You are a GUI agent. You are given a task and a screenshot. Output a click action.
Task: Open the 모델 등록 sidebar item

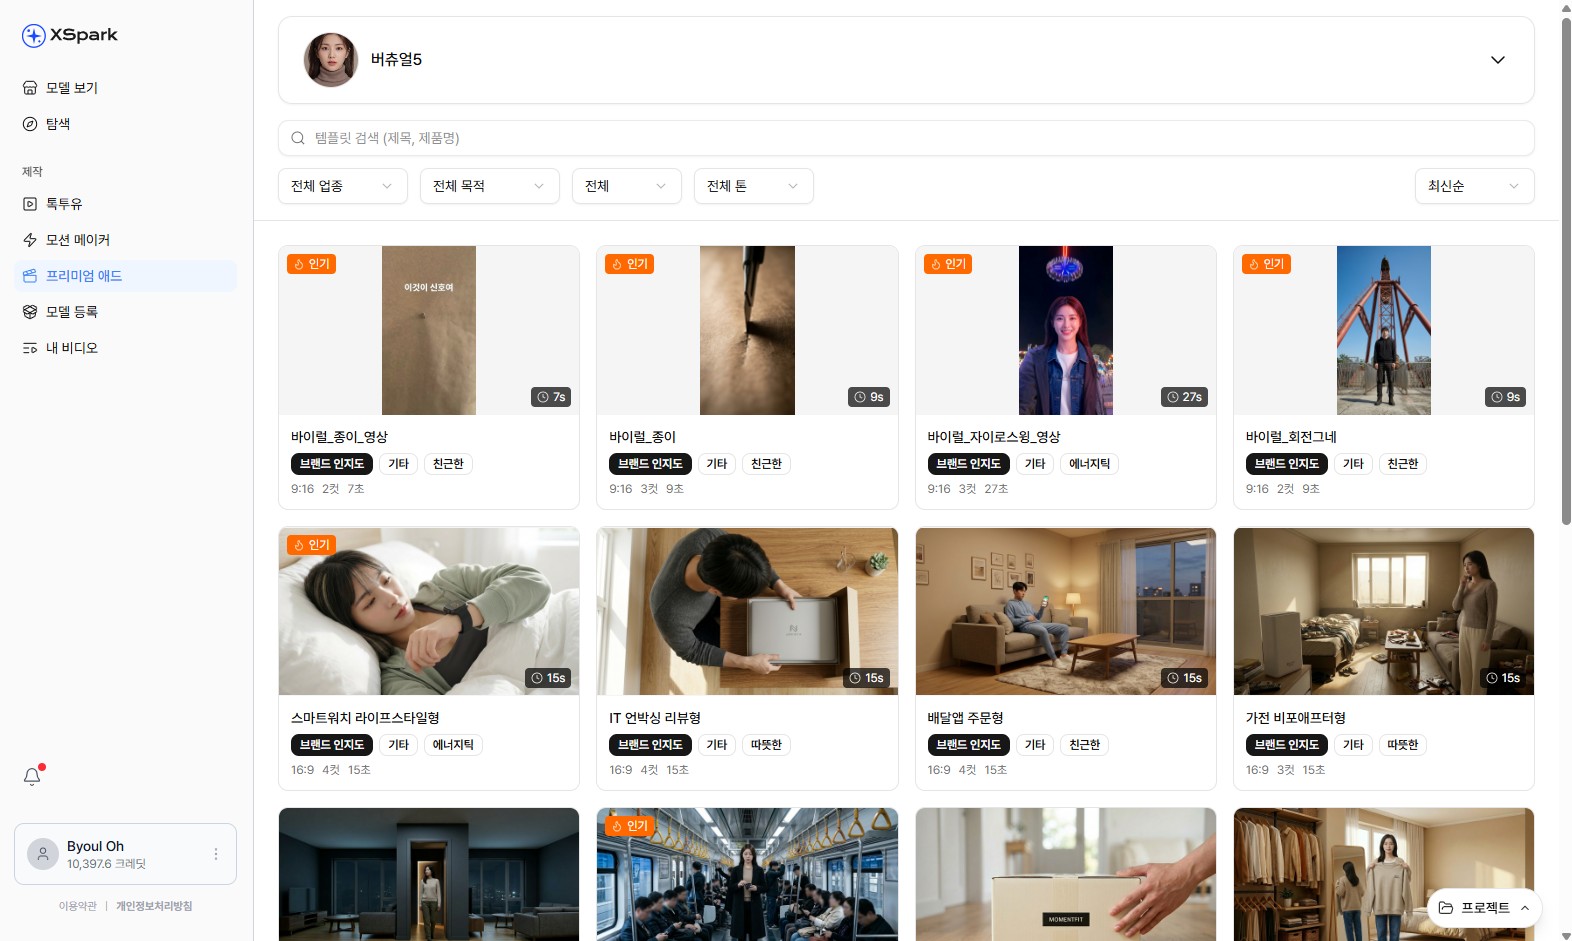126,312
